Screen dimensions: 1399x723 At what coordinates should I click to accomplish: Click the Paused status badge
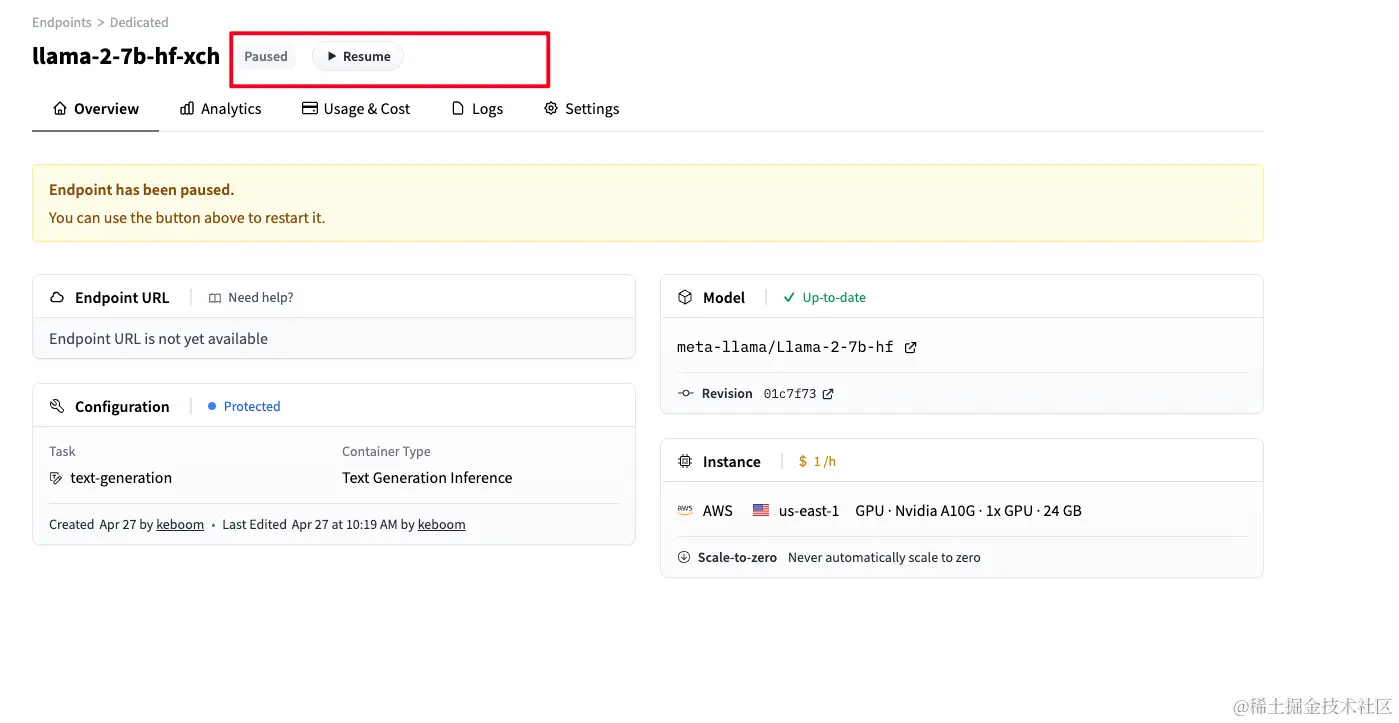click(266, 57)
